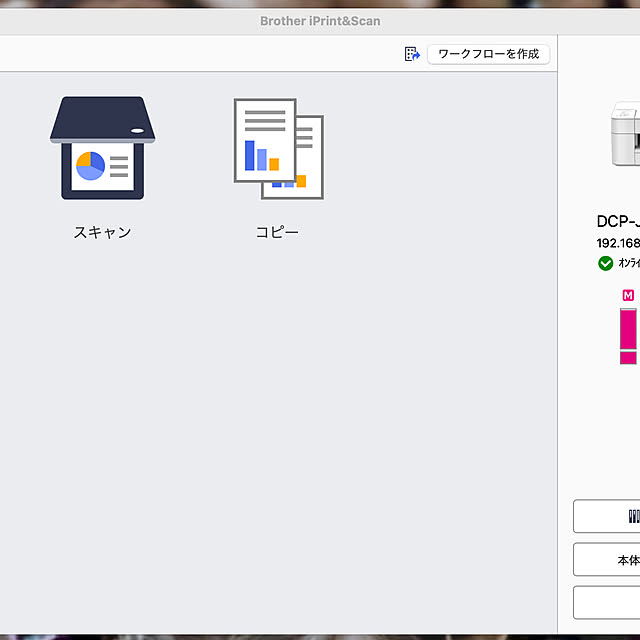
Task: Click the ワークフローを作成 button
Action: point(488,54)
